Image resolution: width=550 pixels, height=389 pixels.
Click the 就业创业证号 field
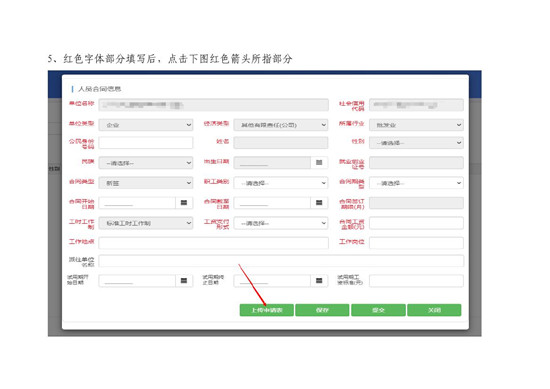(x=416, y=162)
